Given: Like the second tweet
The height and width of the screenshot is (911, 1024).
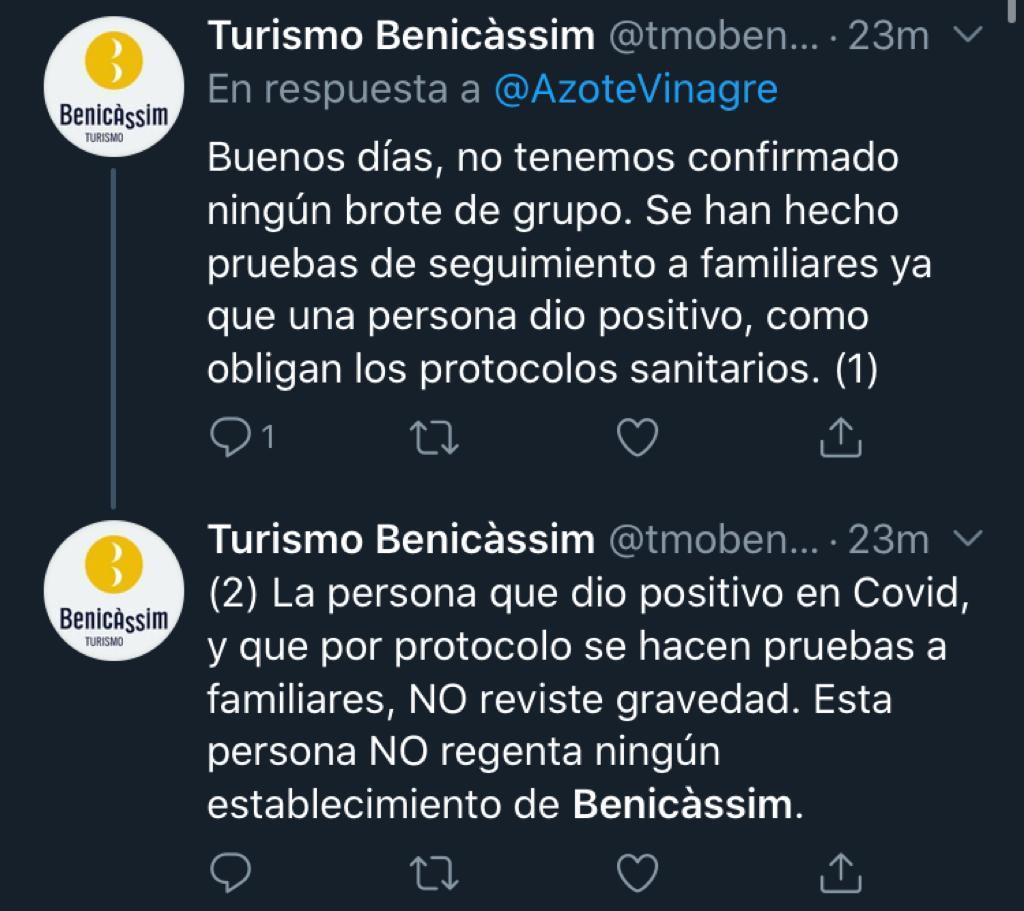Looking at the screenshot, I should pyautogui.click(x=637, y=871).
